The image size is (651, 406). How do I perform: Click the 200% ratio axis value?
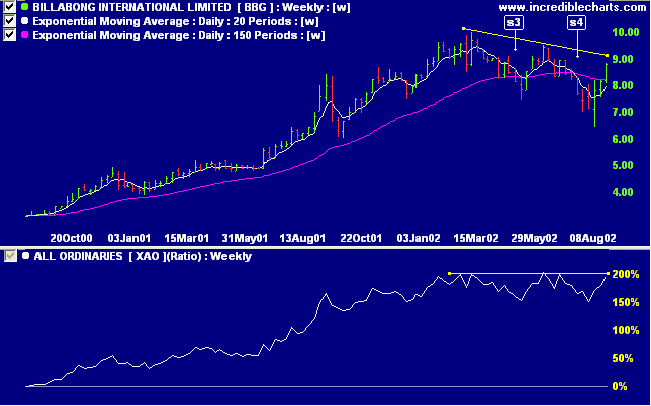point(626,274)
